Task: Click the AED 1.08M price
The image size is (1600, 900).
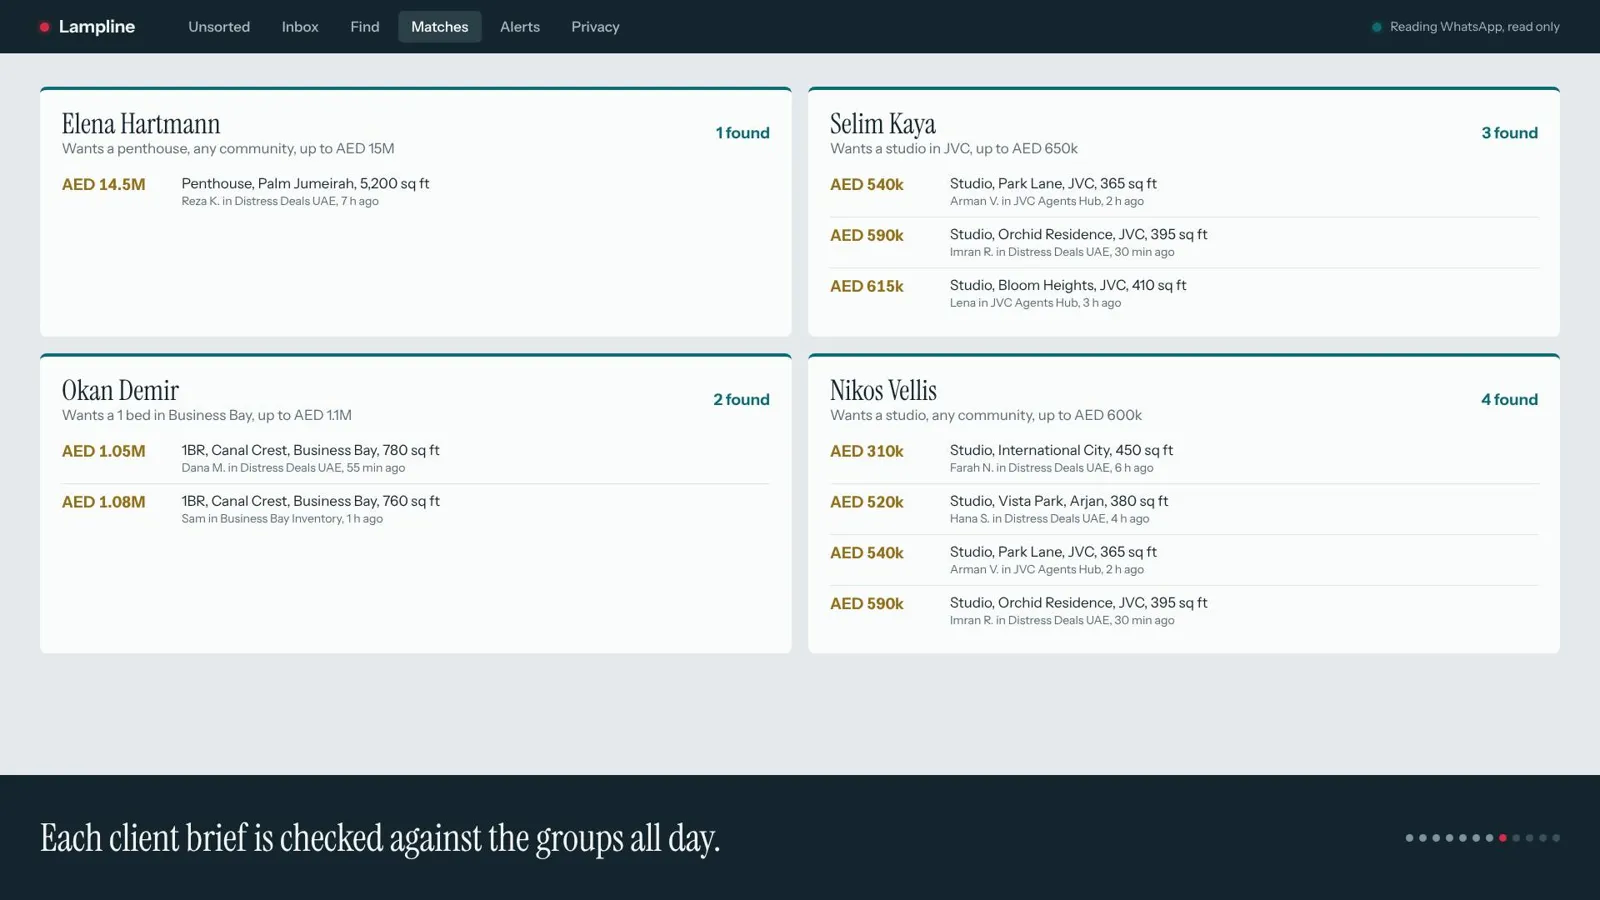Action: tap(103, 503)
